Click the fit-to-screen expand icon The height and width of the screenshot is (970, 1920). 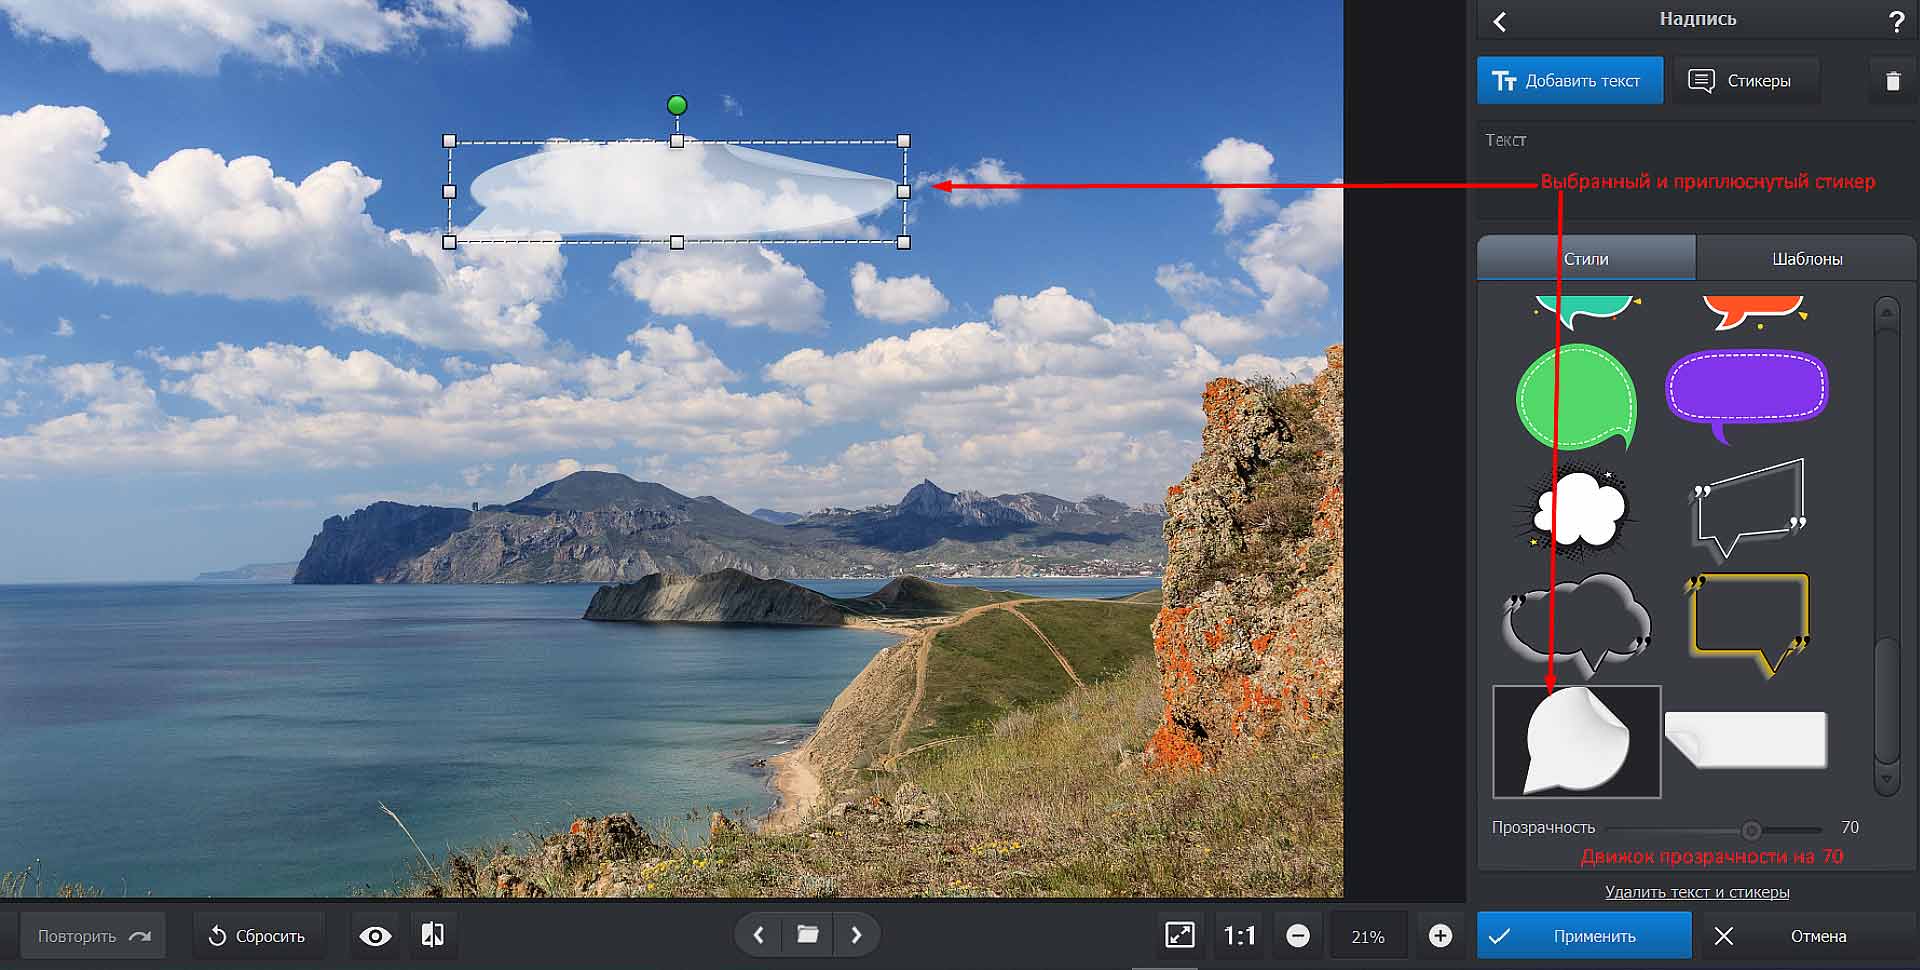(x=1180, y=935)
